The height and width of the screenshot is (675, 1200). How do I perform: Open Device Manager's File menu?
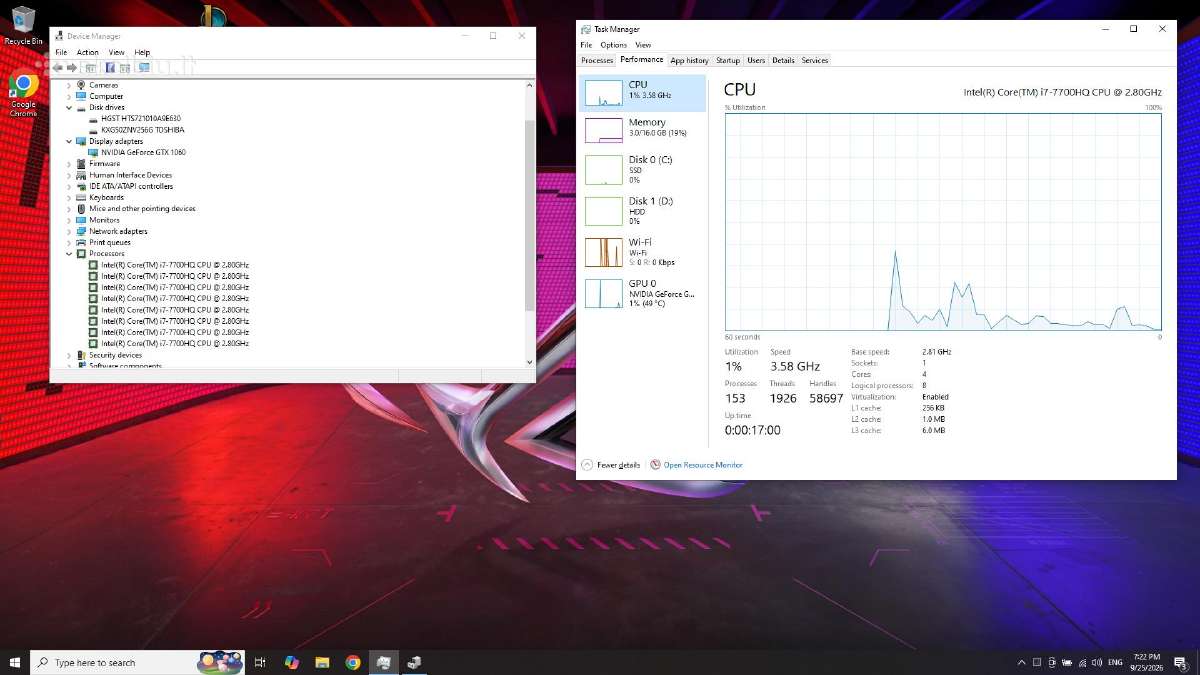[x=61, y=52]
